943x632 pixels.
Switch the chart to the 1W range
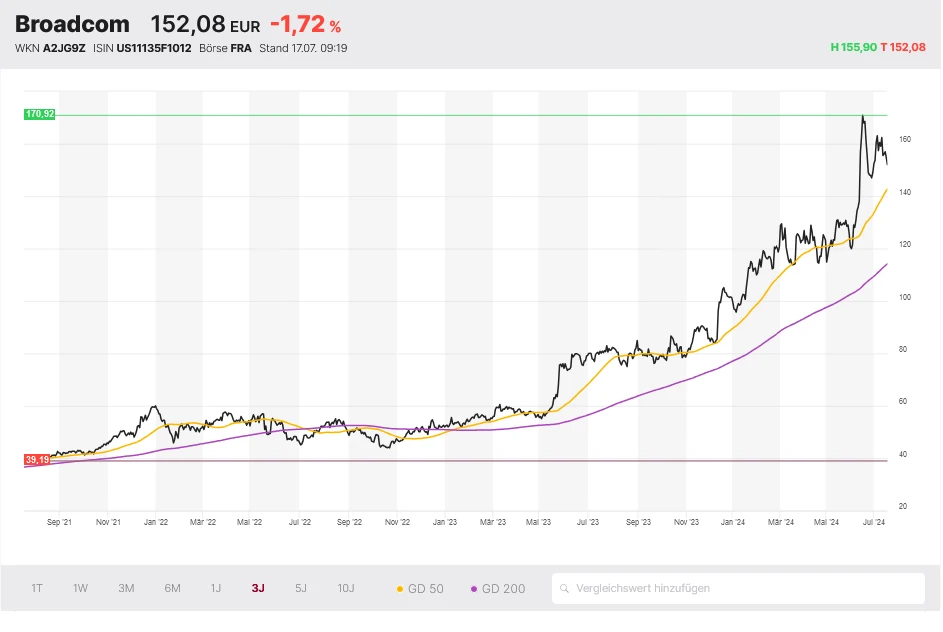[80, 588]
